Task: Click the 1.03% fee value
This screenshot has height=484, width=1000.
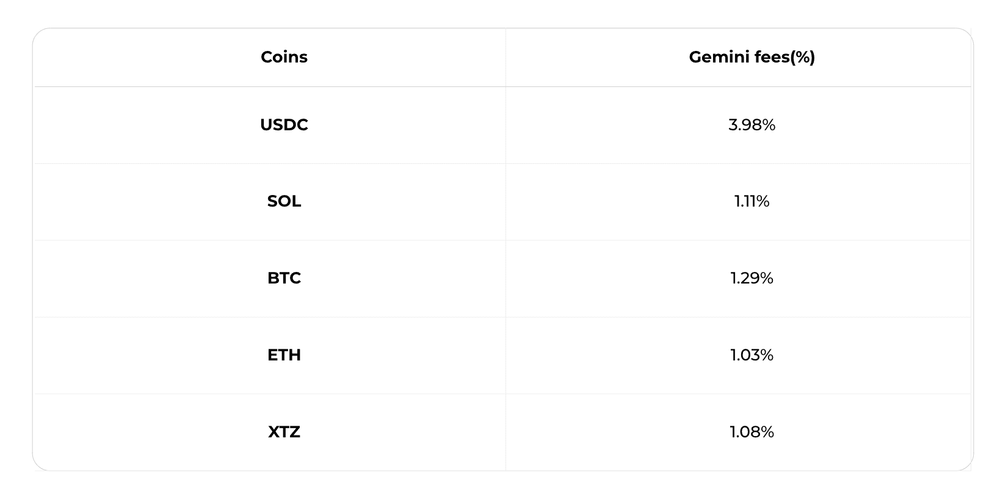Action: [751, 355]
